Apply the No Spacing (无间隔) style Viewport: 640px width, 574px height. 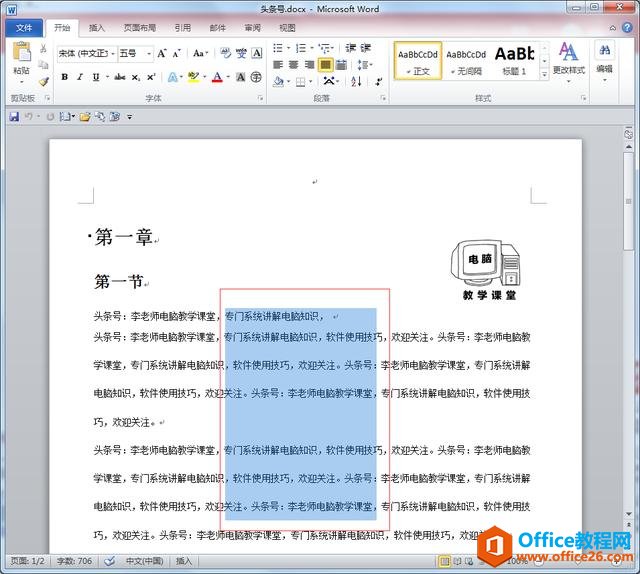point(466,60)
